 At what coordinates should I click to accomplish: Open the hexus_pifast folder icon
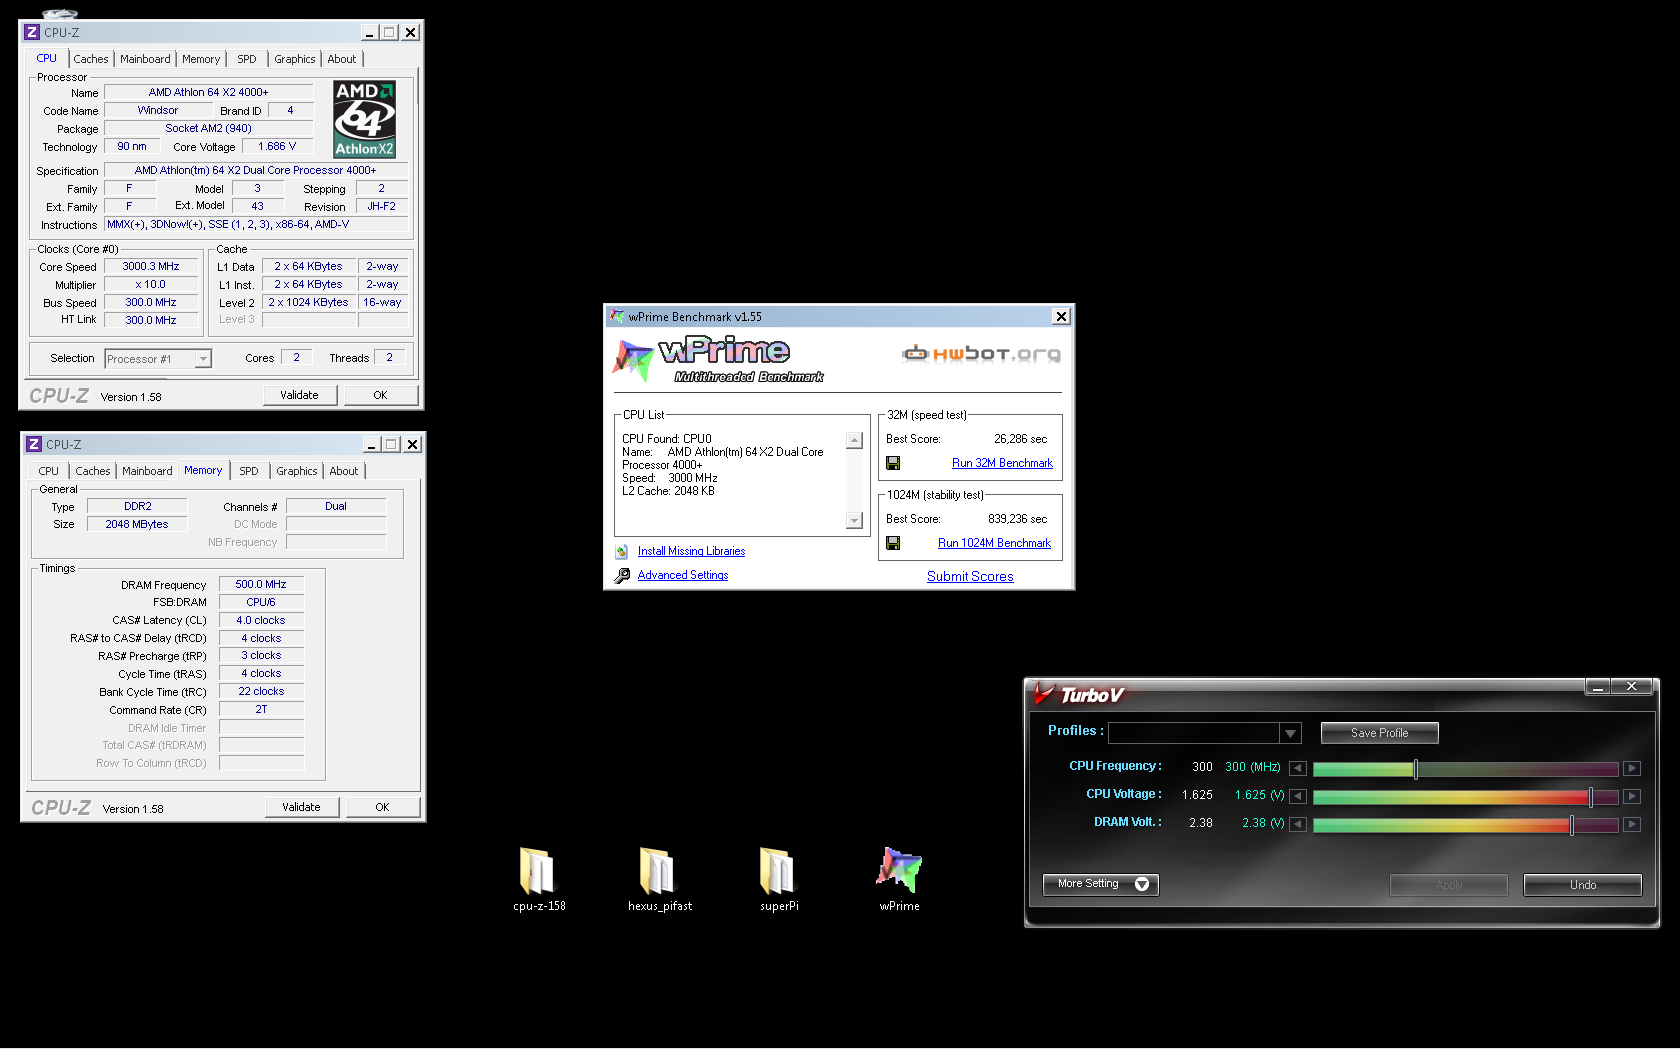[x=658, y=871]
